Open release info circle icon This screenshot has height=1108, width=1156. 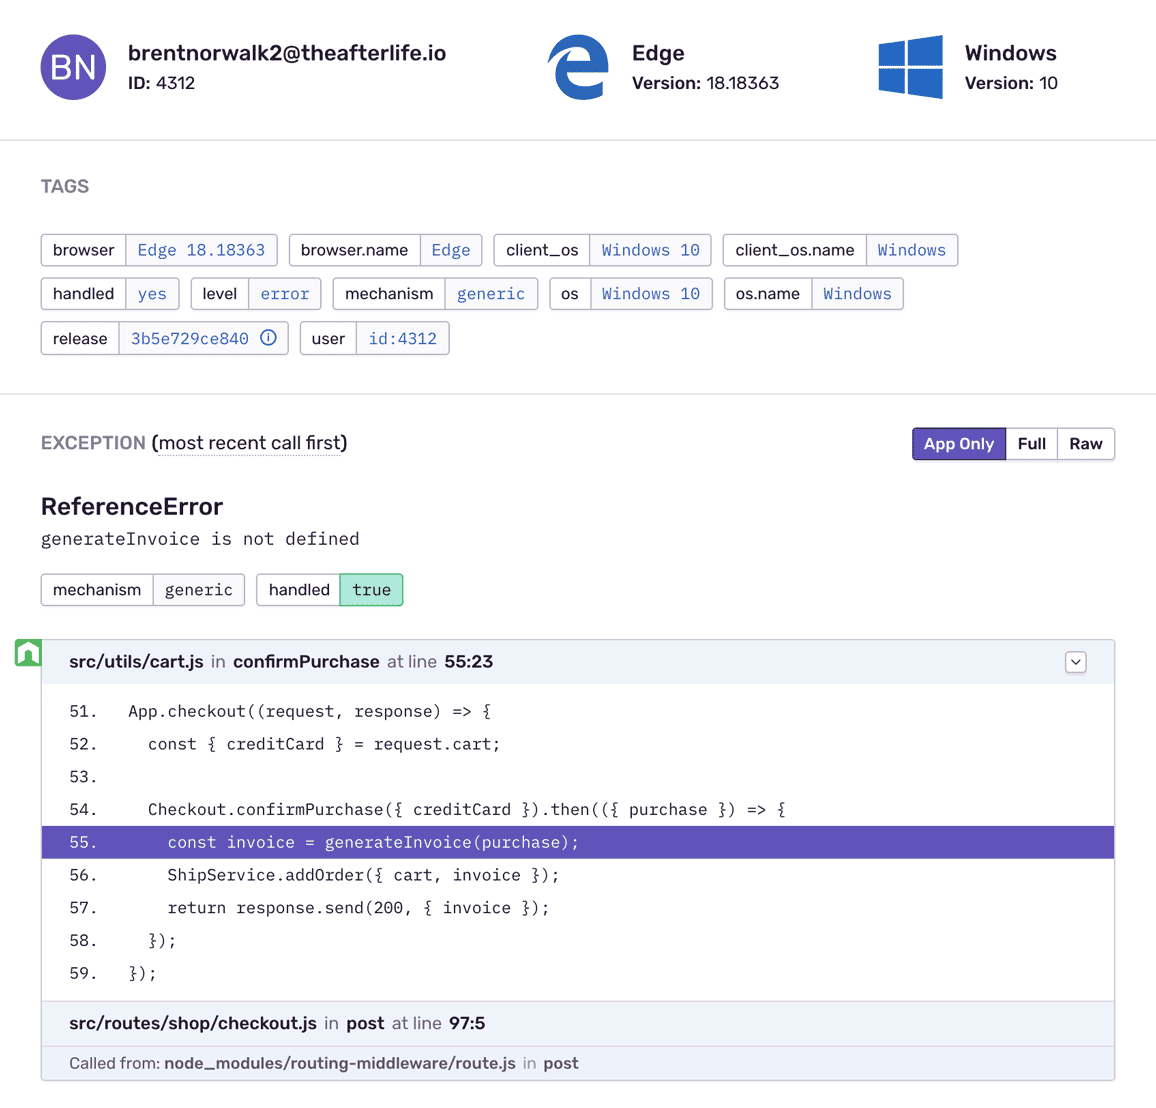coord(268,338)
